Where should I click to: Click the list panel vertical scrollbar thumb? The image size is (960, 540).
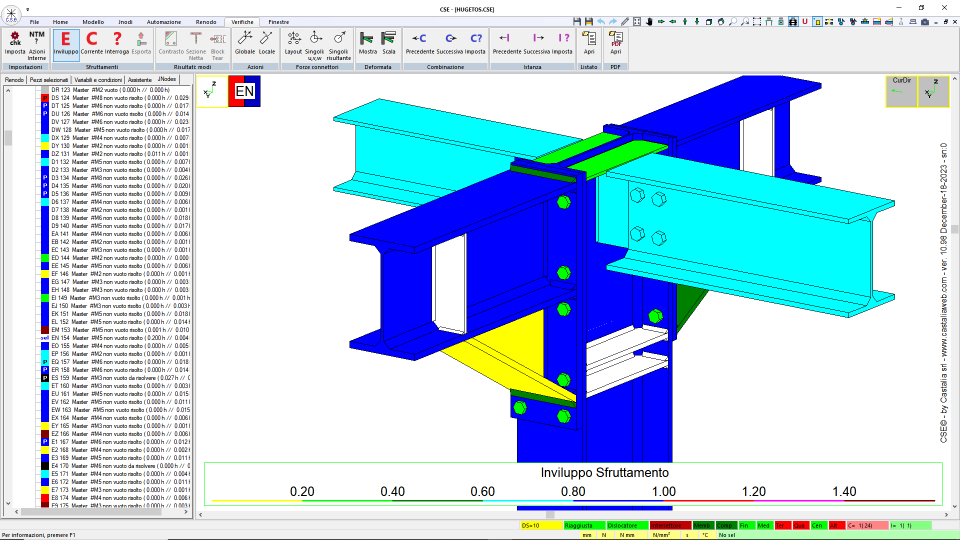[8, 138]
